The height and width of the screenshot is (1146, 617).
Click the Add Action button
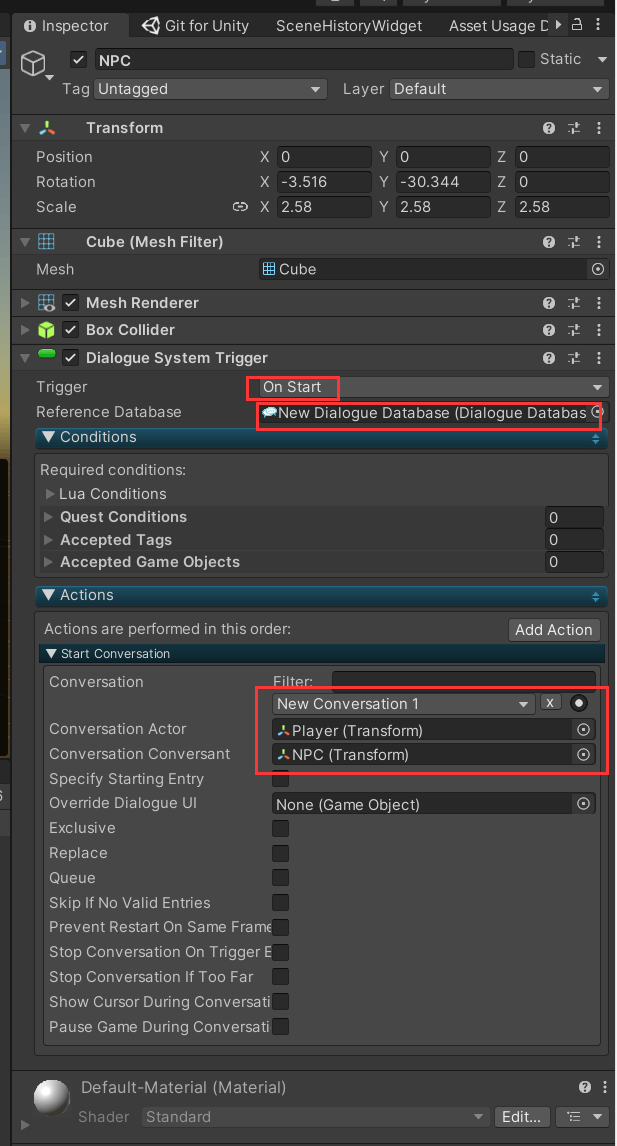coord(554,629)
